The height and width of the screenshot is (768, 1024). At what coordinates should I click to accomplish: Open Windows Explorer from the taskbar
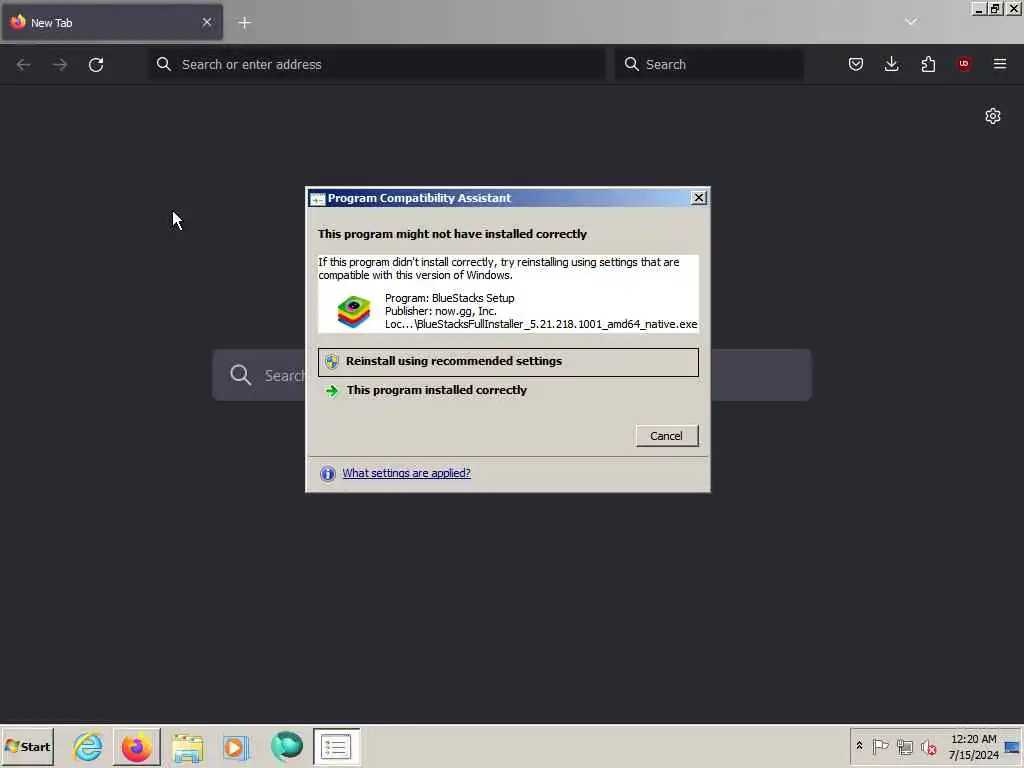coord(187,747)
